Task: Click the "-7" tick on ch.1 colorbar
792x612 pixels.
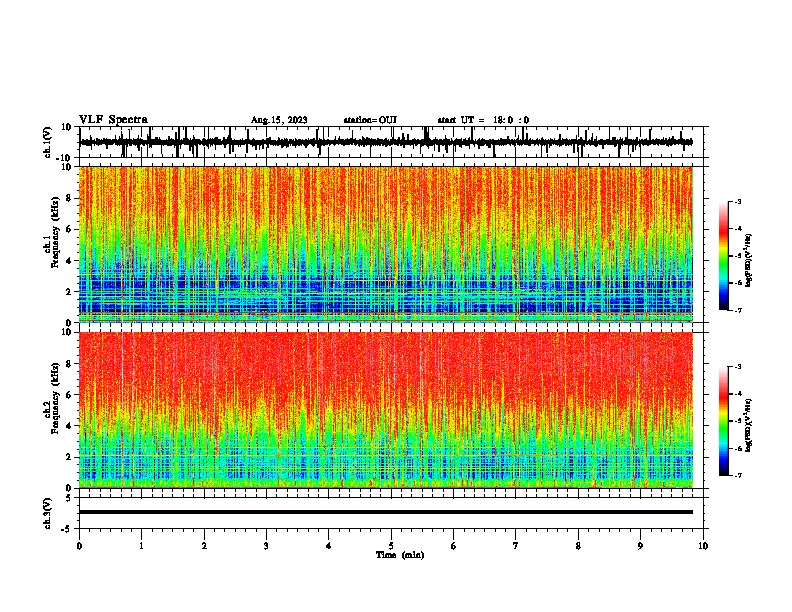Action: (737, 310)
